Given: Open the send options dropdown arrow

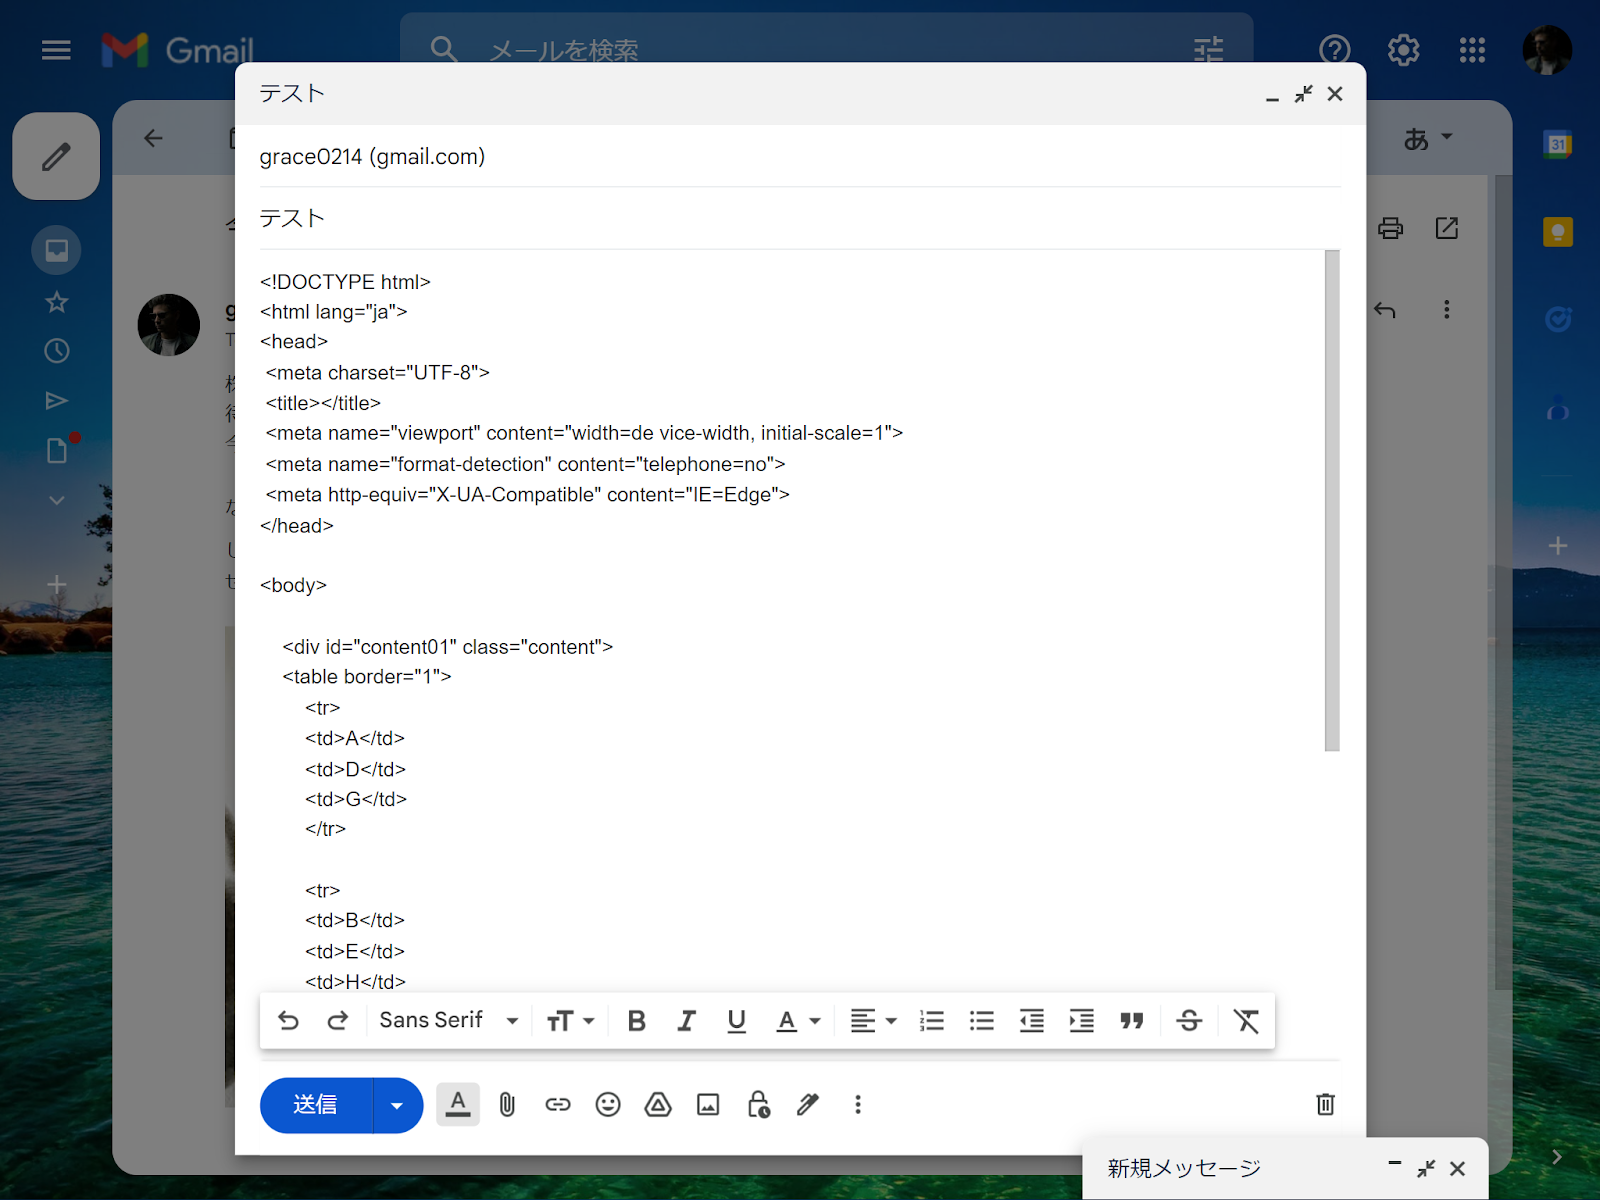Looking at the screenshot, I should [x=398, y=1105].
